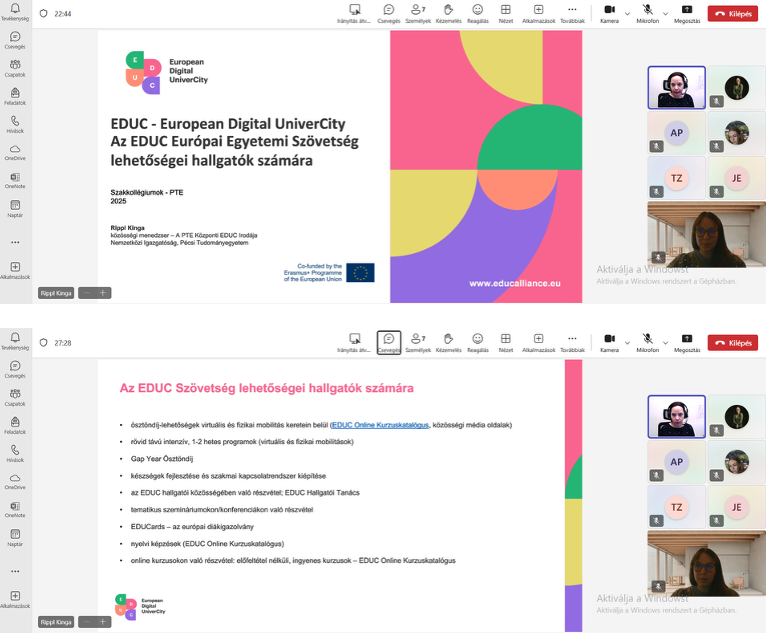Click Megosztás share in the 22:44 meeting toolbar
The width and height of the screenshot is (766, 633).
click(687, 14)
